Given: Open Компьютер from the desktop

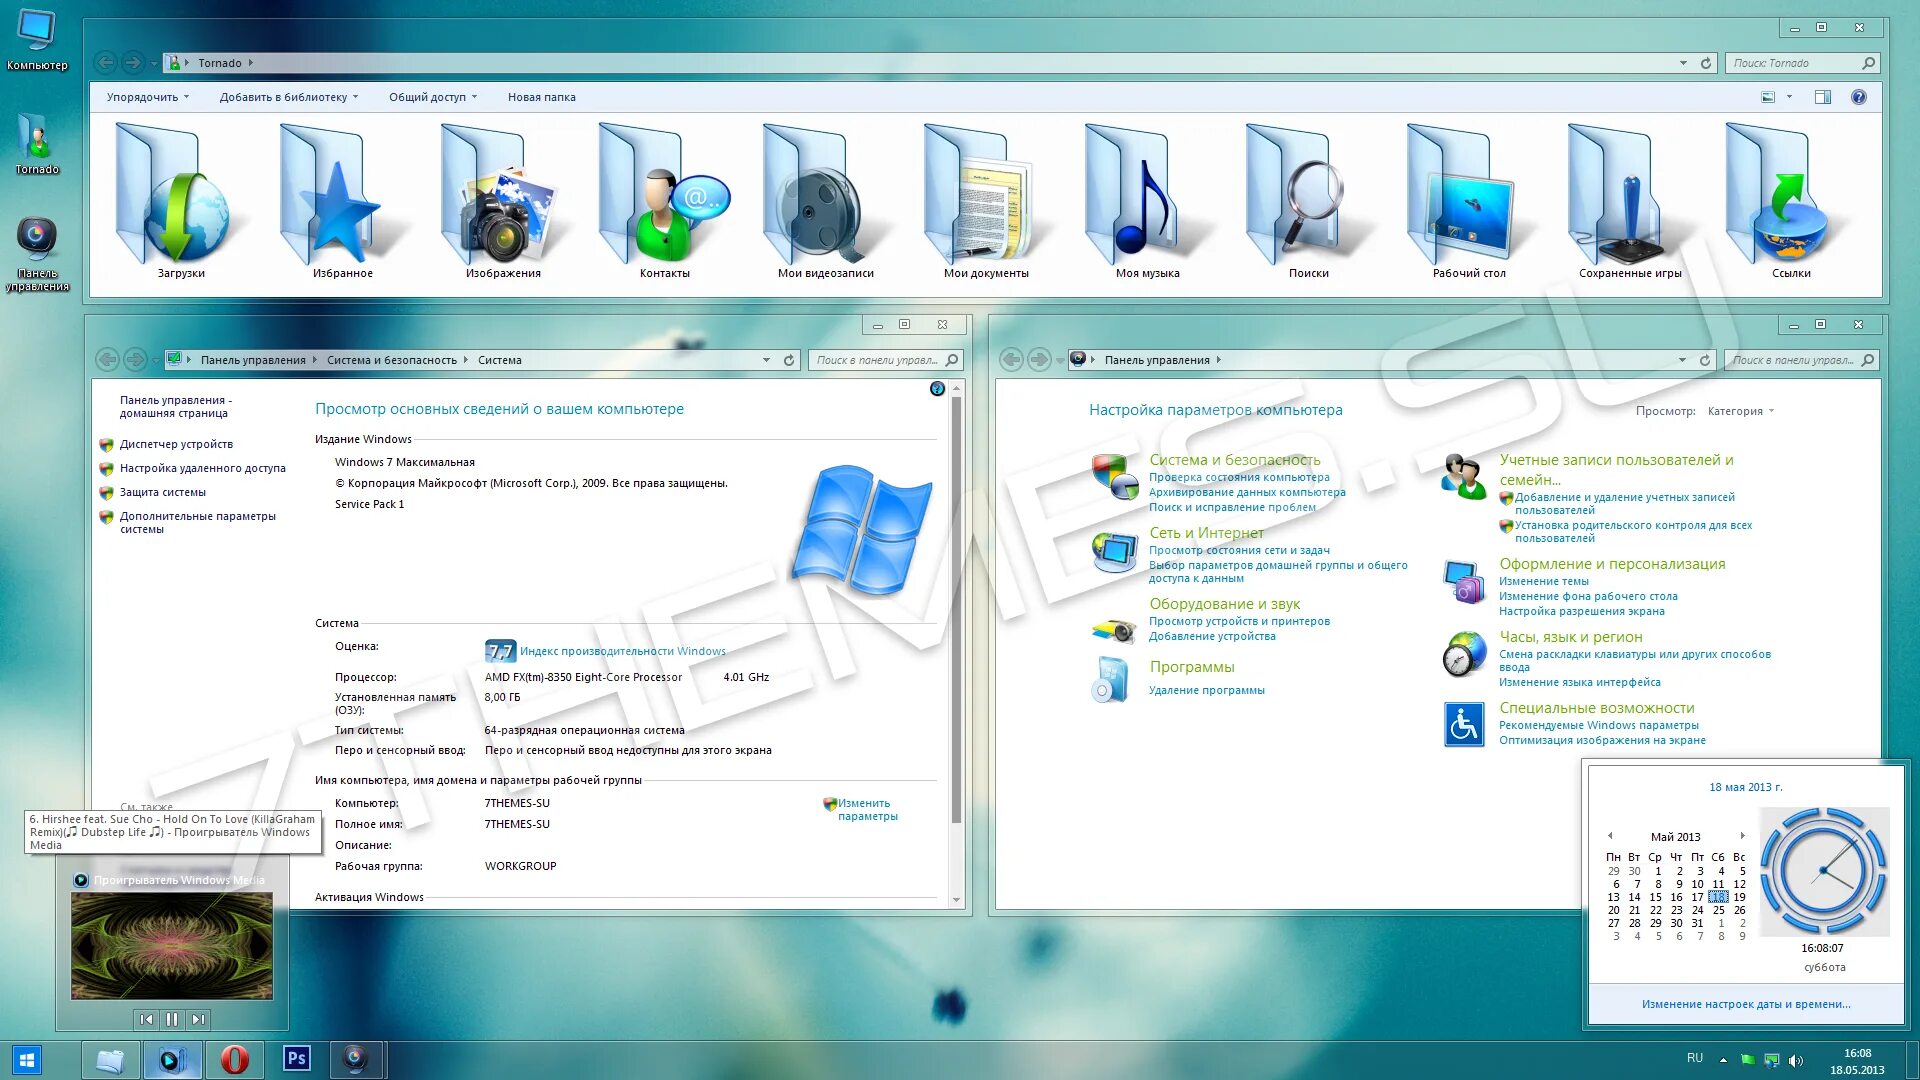Looking at the screenshot, I should coord(37,30).
